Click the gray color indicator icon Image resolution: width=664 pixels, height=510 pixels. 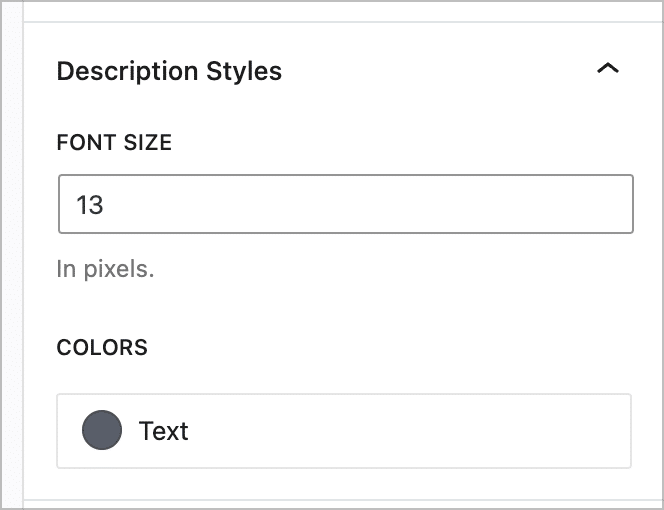click(100, 431)
